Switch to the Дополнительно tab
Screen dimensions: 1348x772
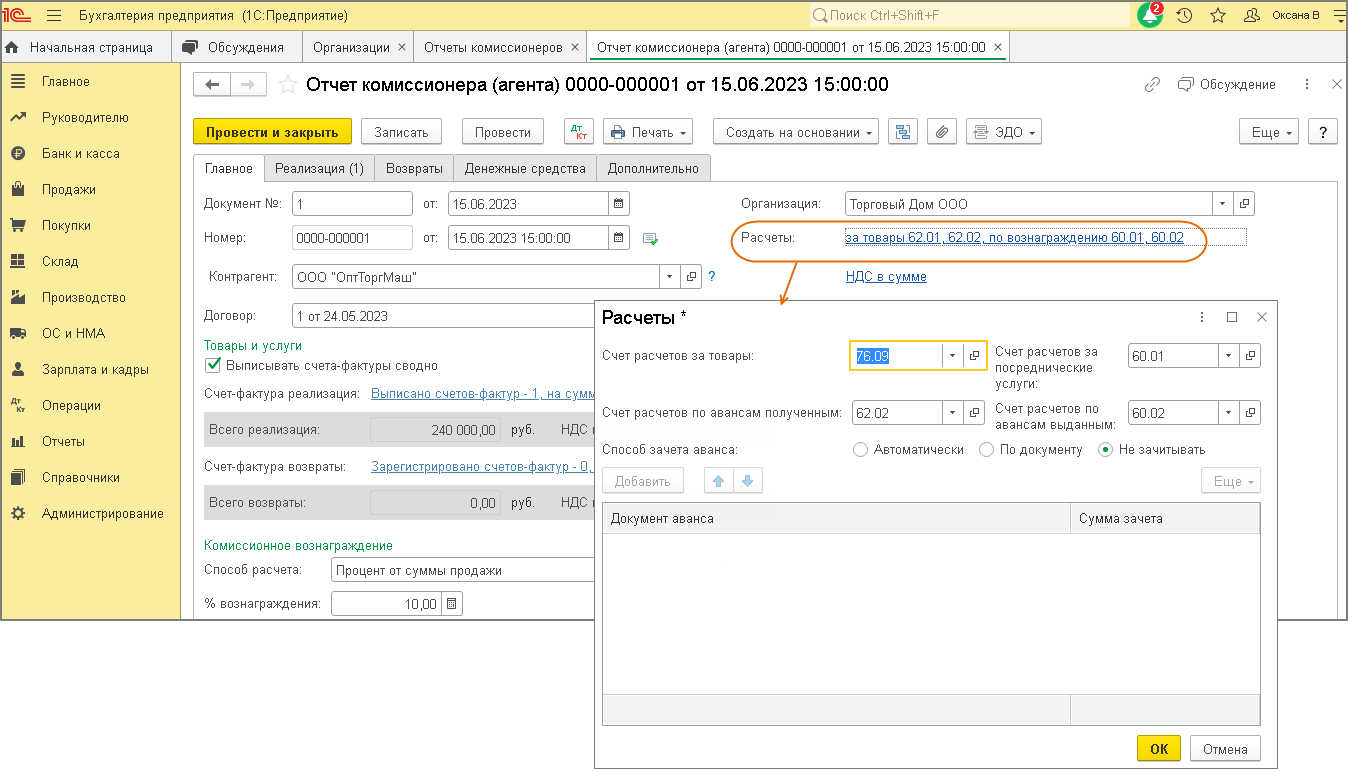[x=654, y=169]
